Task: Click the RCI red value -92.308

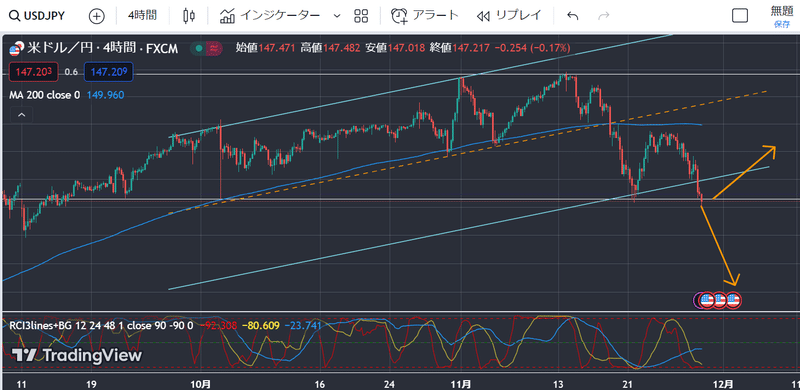Action: tap(219, 325)
